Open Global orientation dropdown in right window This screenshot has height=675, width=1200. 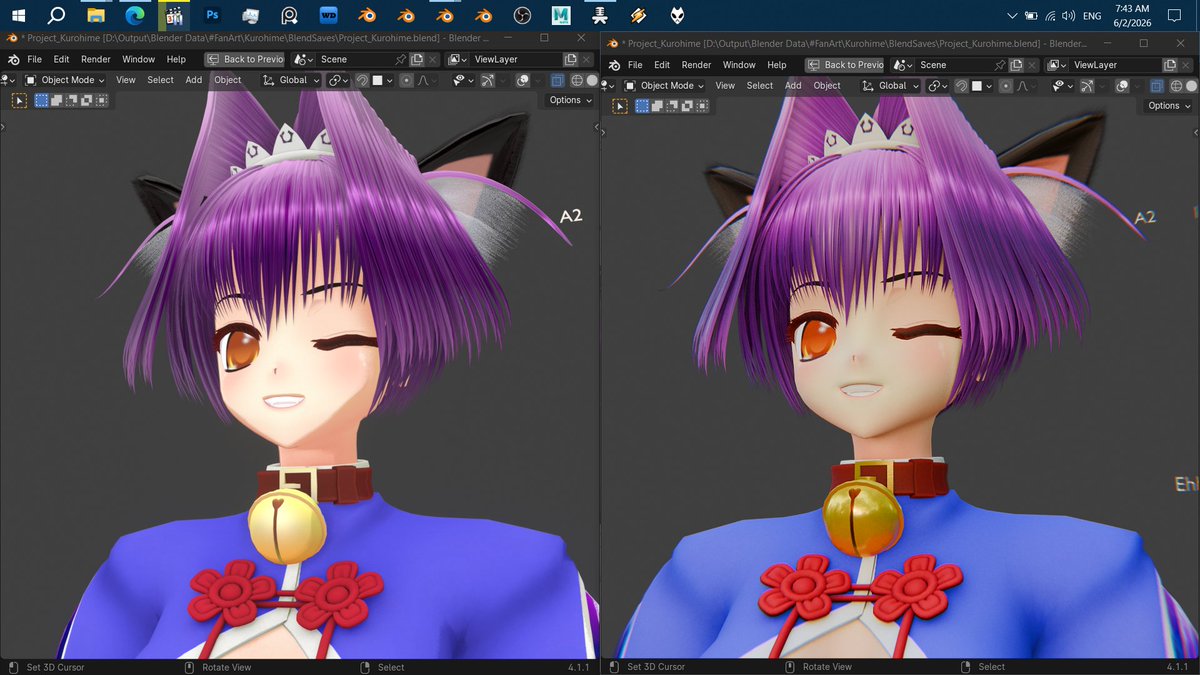click(890, 86)
